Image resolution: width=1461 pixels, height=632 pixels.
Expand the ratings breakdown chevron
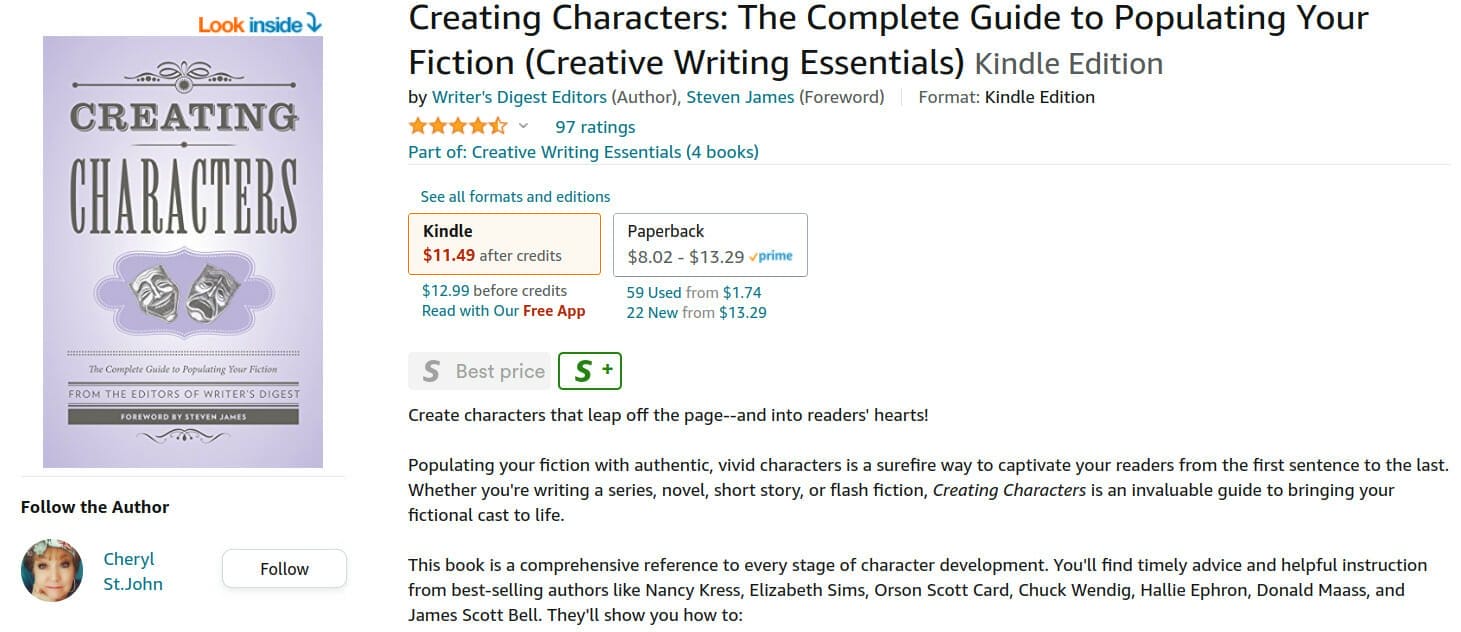(522, 127)
